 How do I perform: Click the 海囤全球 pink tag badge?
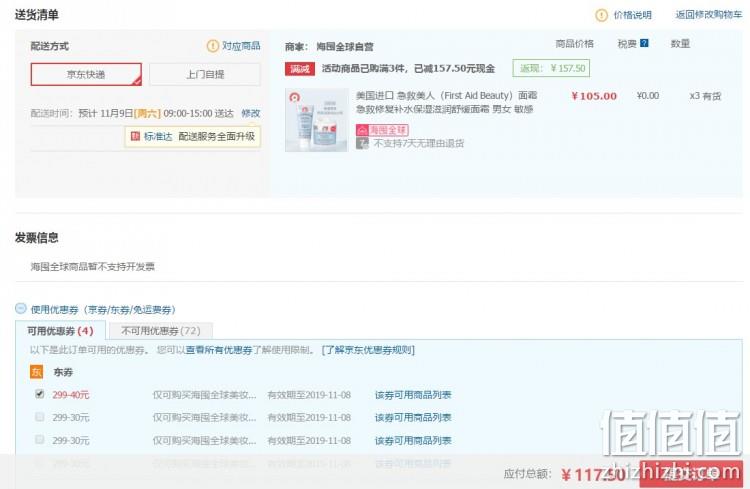click(382, 130)
